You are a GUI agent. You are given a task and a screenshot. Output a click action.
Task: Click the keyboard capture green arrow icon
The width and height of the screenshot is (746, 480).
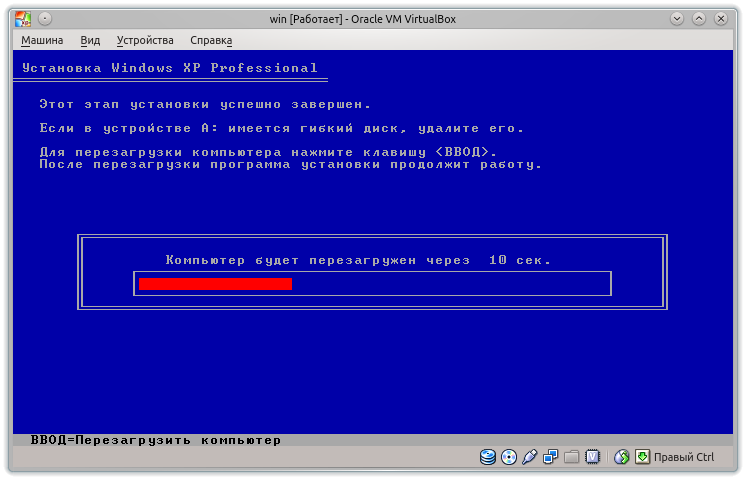tap(642, 457)
